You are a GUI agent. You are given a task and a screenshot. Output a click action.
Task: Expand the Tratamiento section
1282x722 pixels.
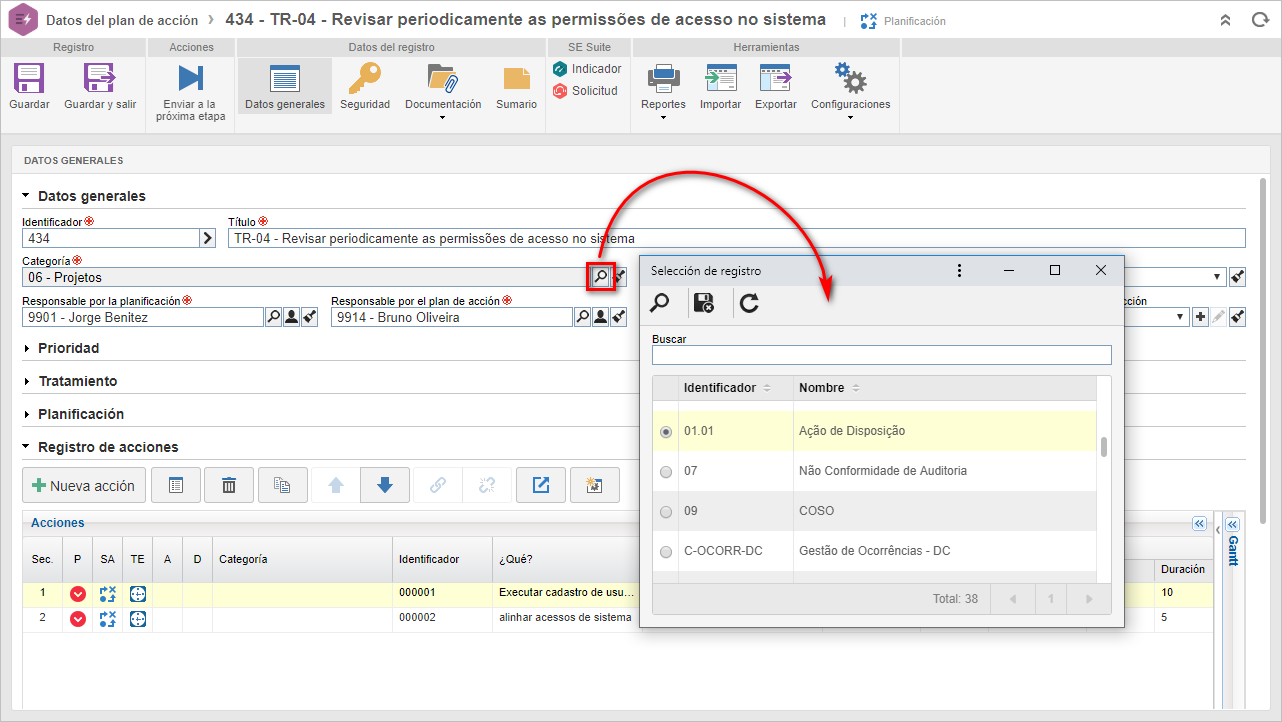click(26, 381)
